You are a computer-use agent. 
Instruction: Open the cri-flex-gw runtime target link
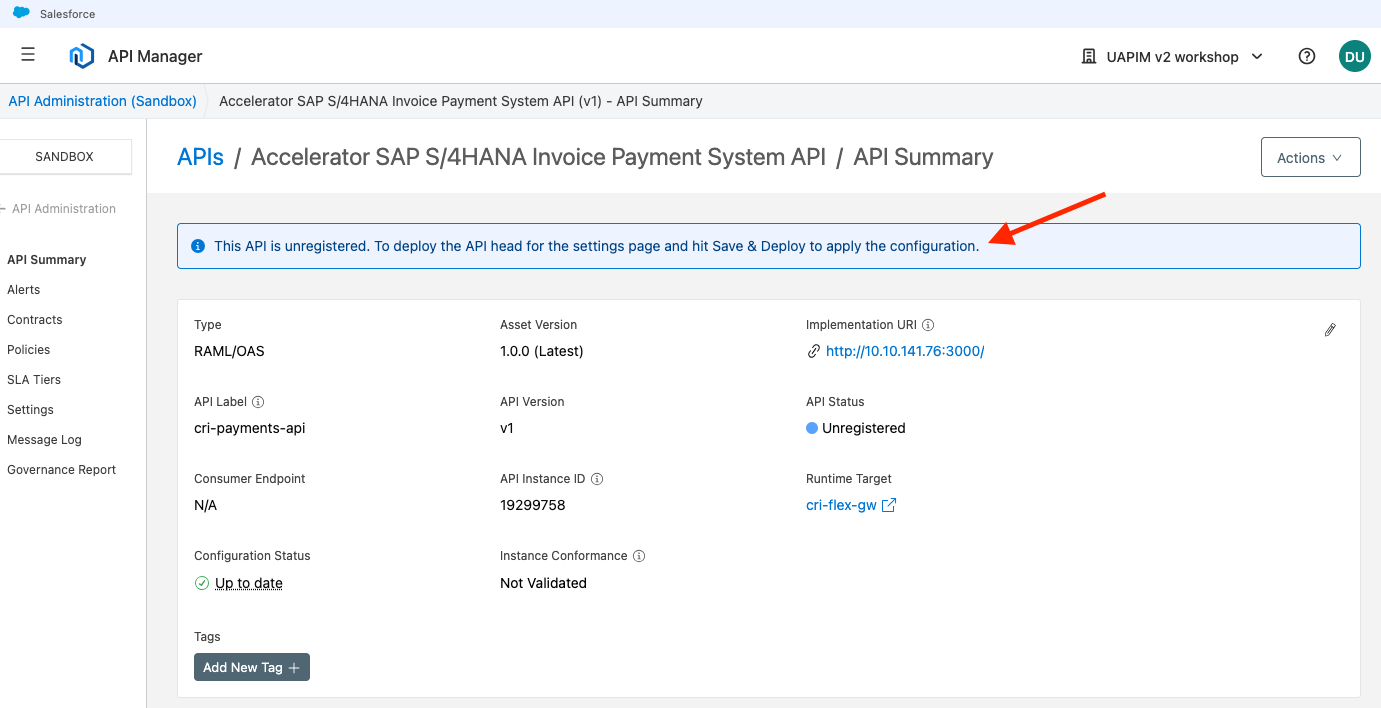coord(841,505)
